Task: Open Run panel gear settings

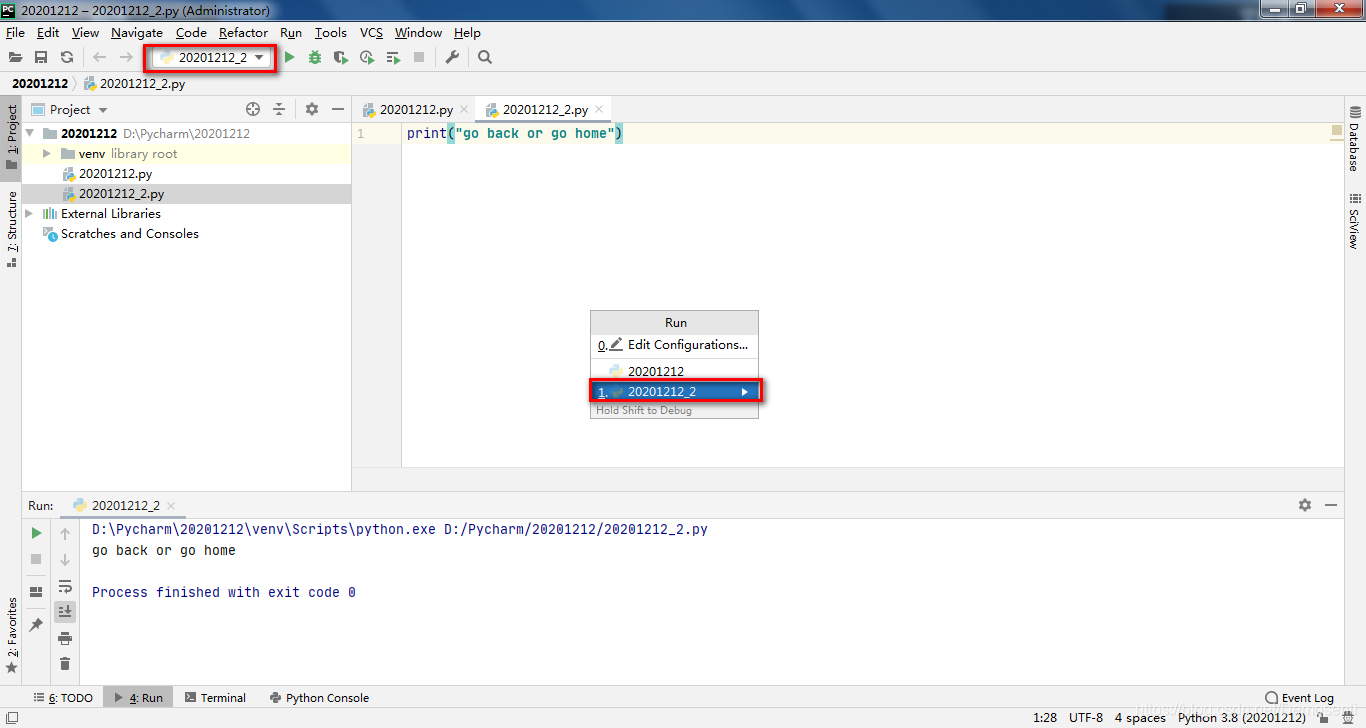Action: coord(1305,505)
